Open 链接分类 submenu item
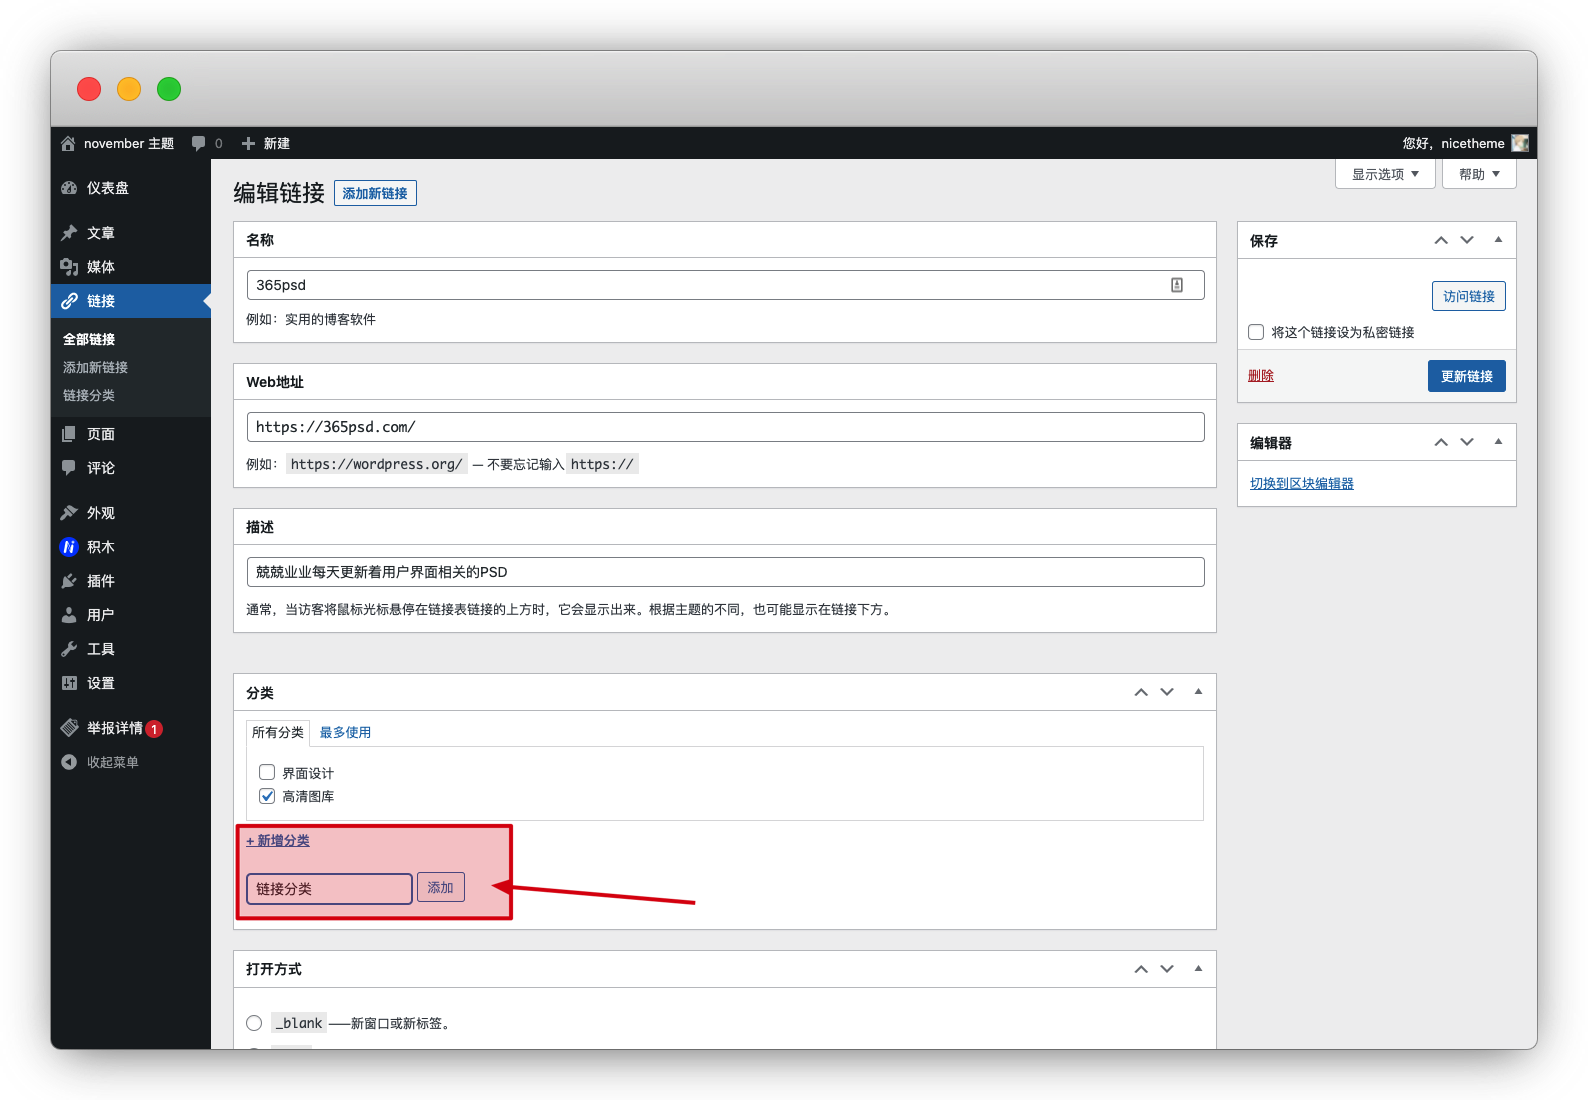The height and width of the screenshot is (1100, 1588). pos(89,396)
